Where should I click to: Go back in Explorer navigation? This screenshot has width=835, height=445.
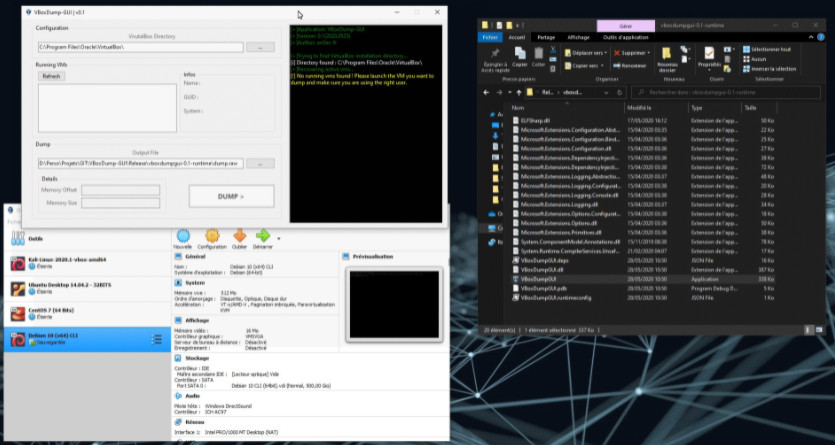click(486, 92)
